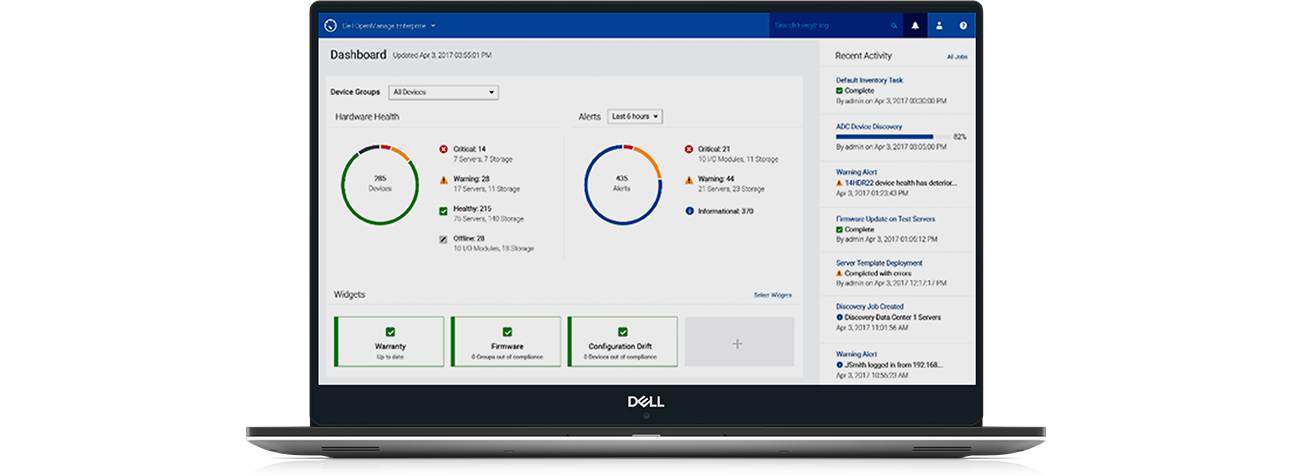Click the 435 Alerts donut chart

click(622, 185)
